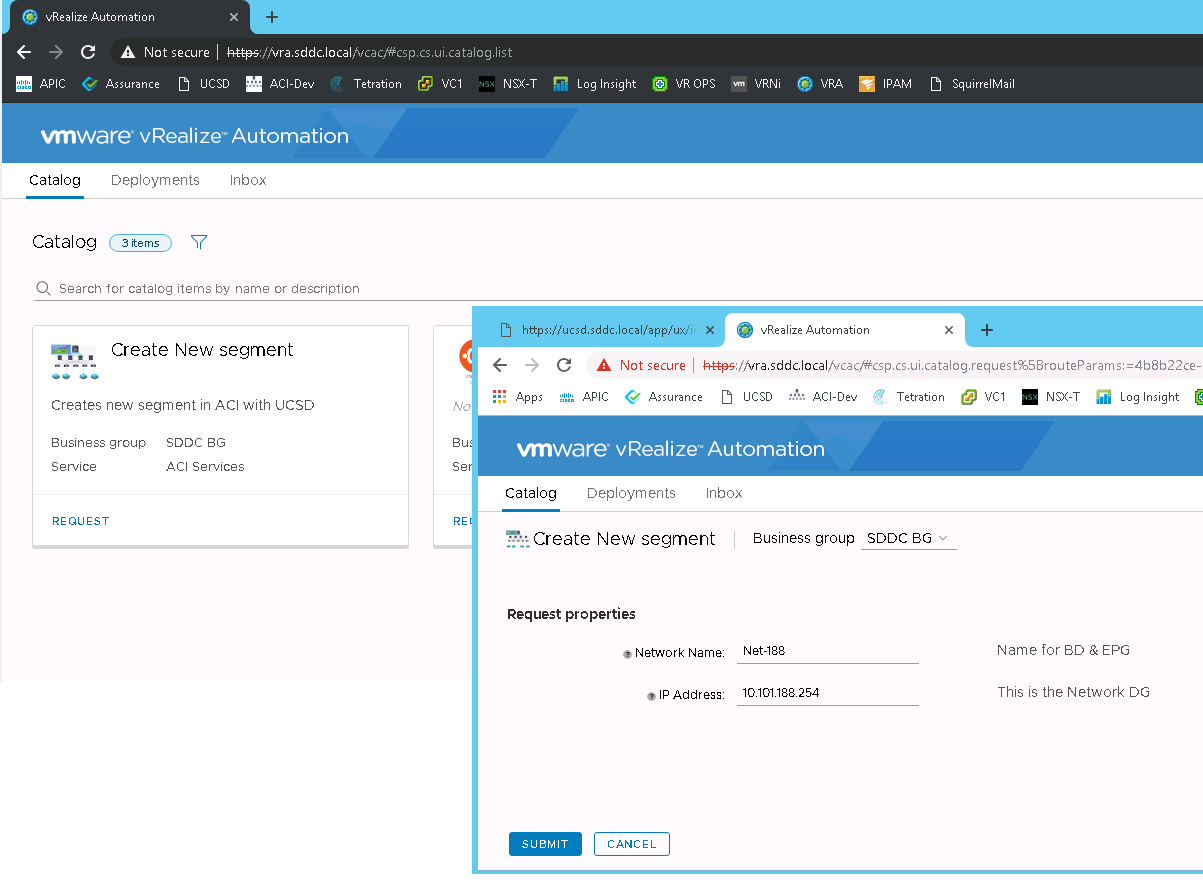Go back in the rear browser window
Screen dimensions: 1203x884
pos(24,52)
